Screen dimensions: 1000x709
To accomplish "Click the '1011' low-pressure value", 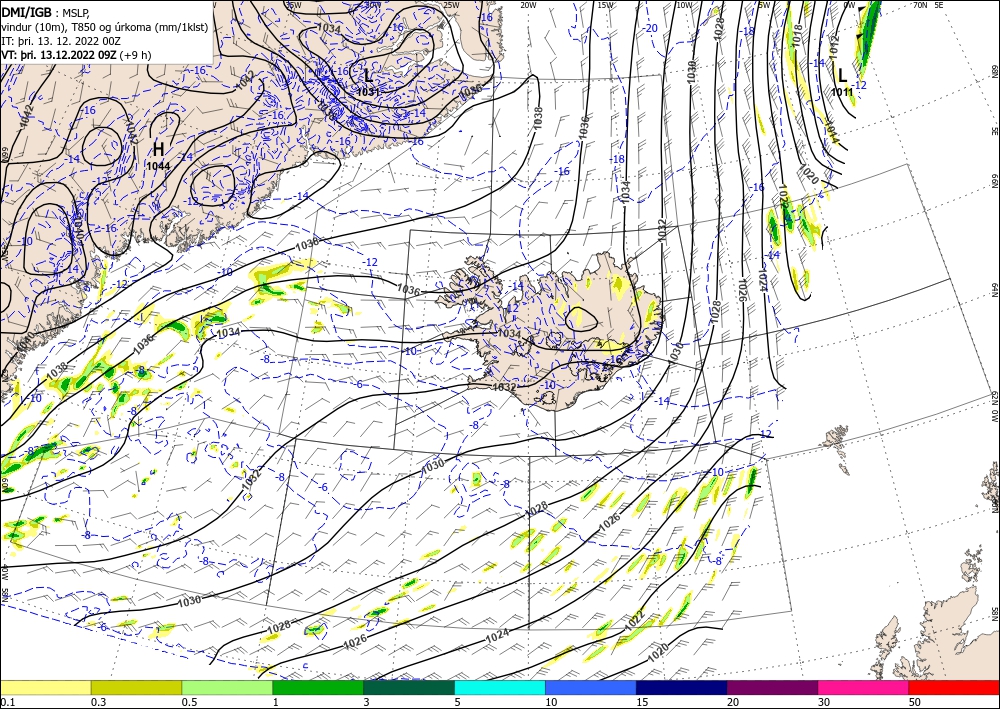I will click(842, 92).
